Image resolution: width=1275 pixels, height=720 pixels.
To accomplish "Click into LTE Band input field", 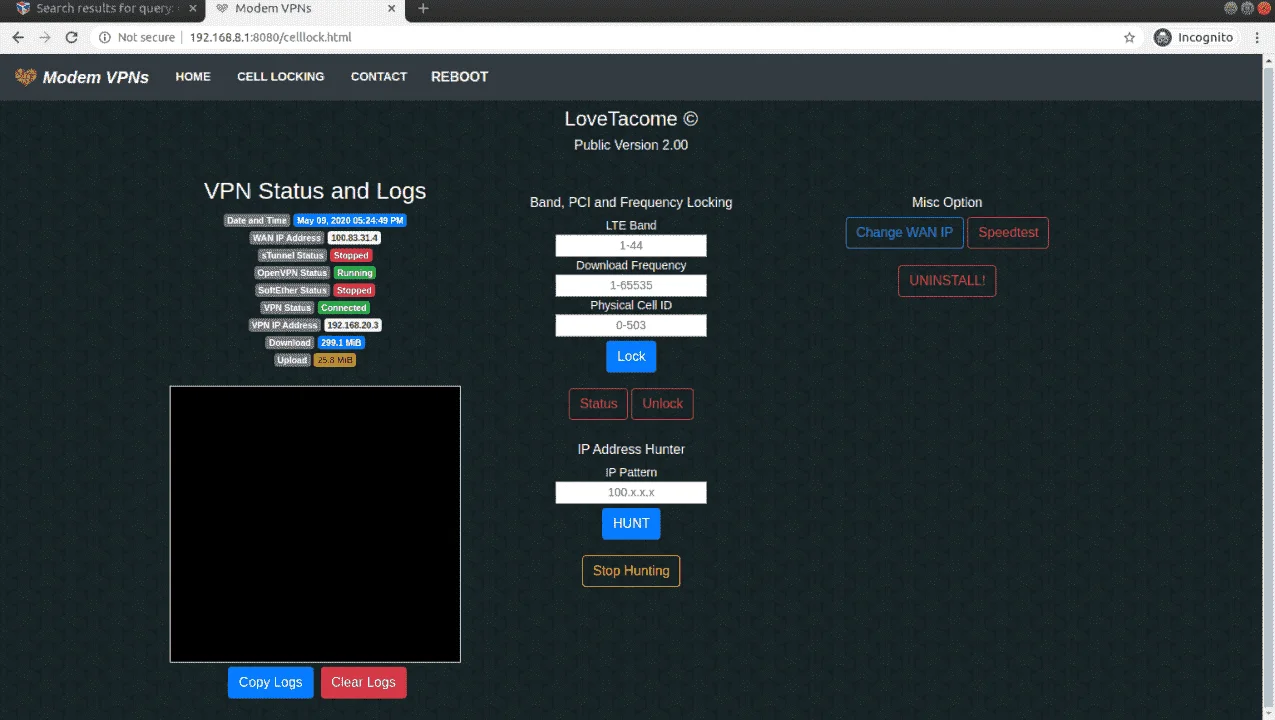I will pyautogui.click(x=631, y=246).
